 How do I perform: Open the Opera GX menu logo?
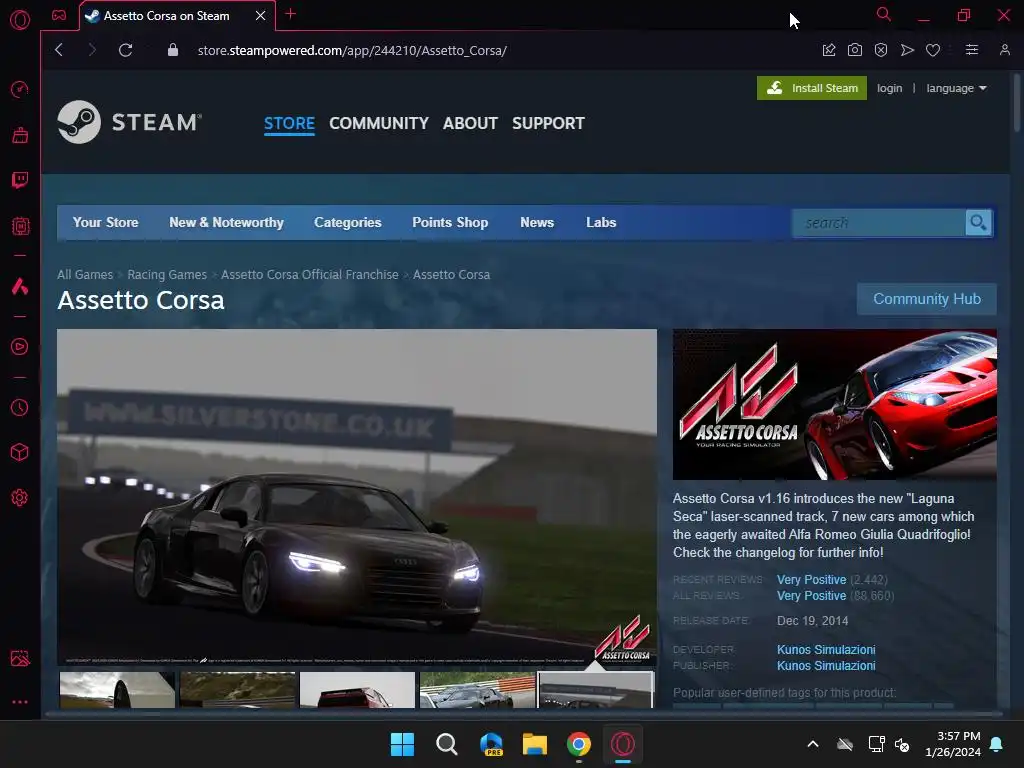click(x=20, y=20)
